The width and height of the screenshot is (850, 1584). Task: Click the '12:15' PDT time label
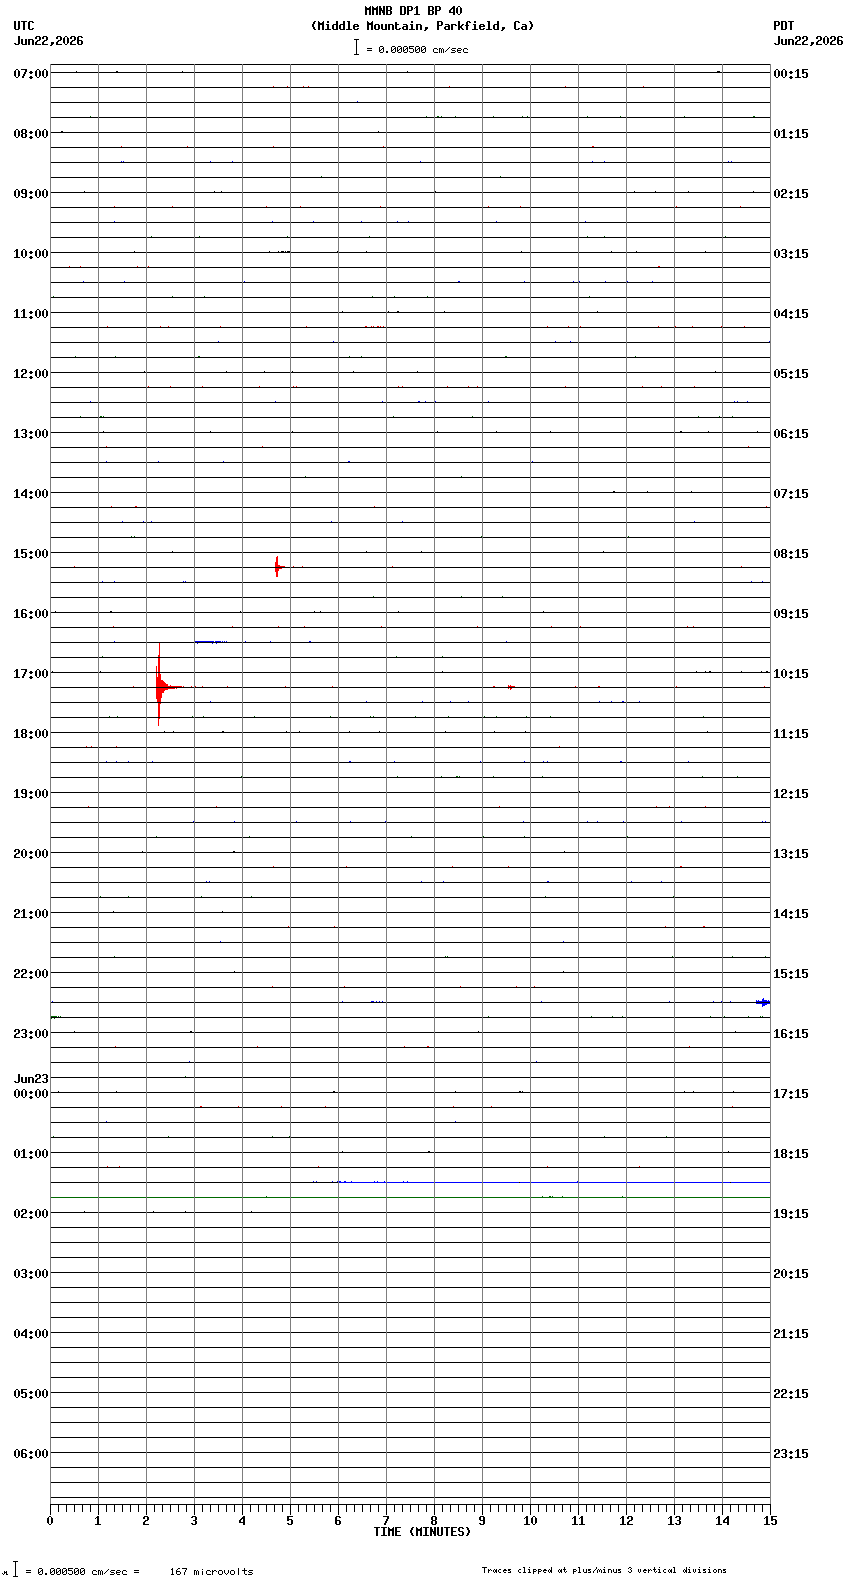(x=791, y=794)
